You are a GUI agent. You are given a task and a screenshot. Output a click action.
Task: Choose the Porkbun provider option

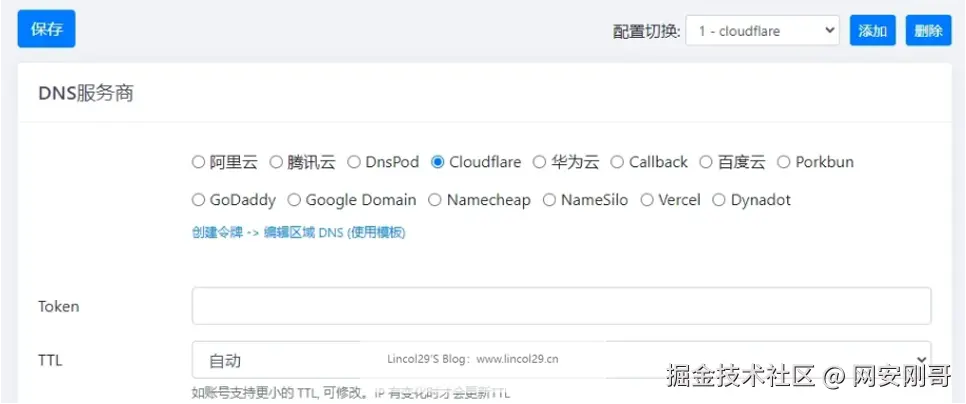coord(783,163)
